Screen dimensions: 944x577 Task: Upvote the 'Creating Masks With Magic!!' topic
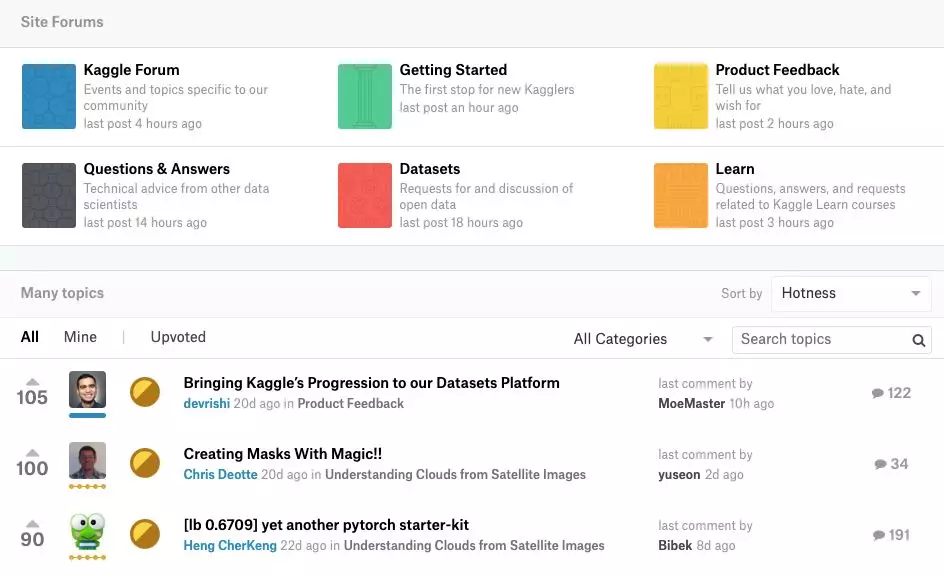coord(33,453)
